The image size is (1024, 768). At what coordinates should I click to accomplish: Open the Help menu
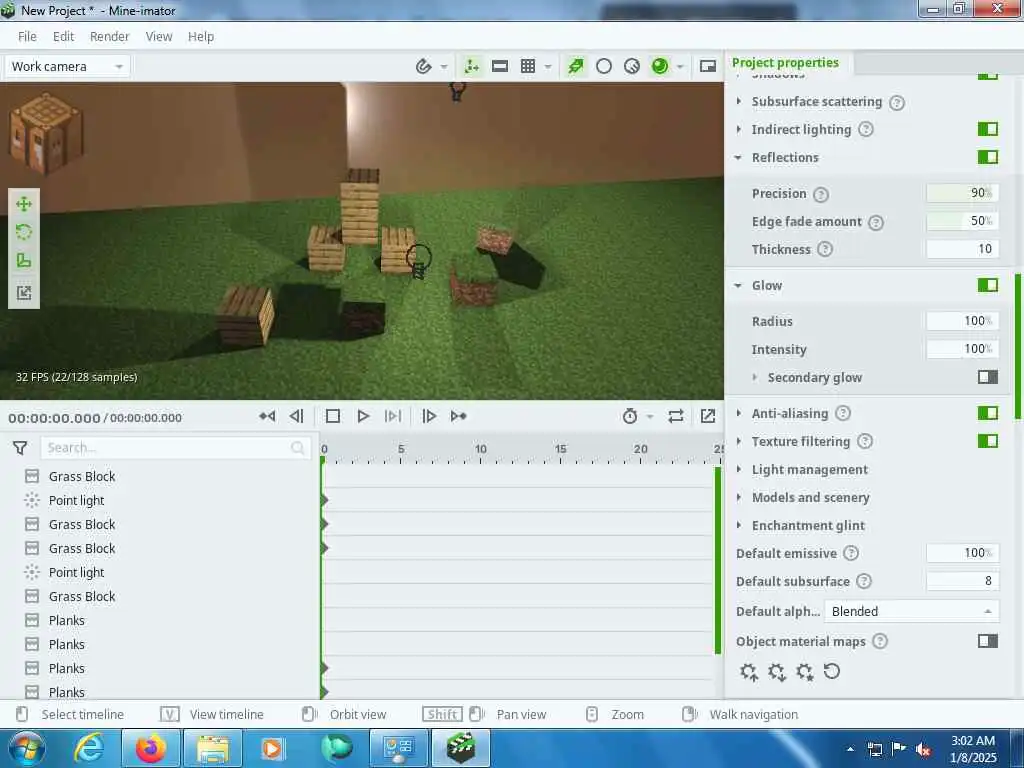pos(201,37)
